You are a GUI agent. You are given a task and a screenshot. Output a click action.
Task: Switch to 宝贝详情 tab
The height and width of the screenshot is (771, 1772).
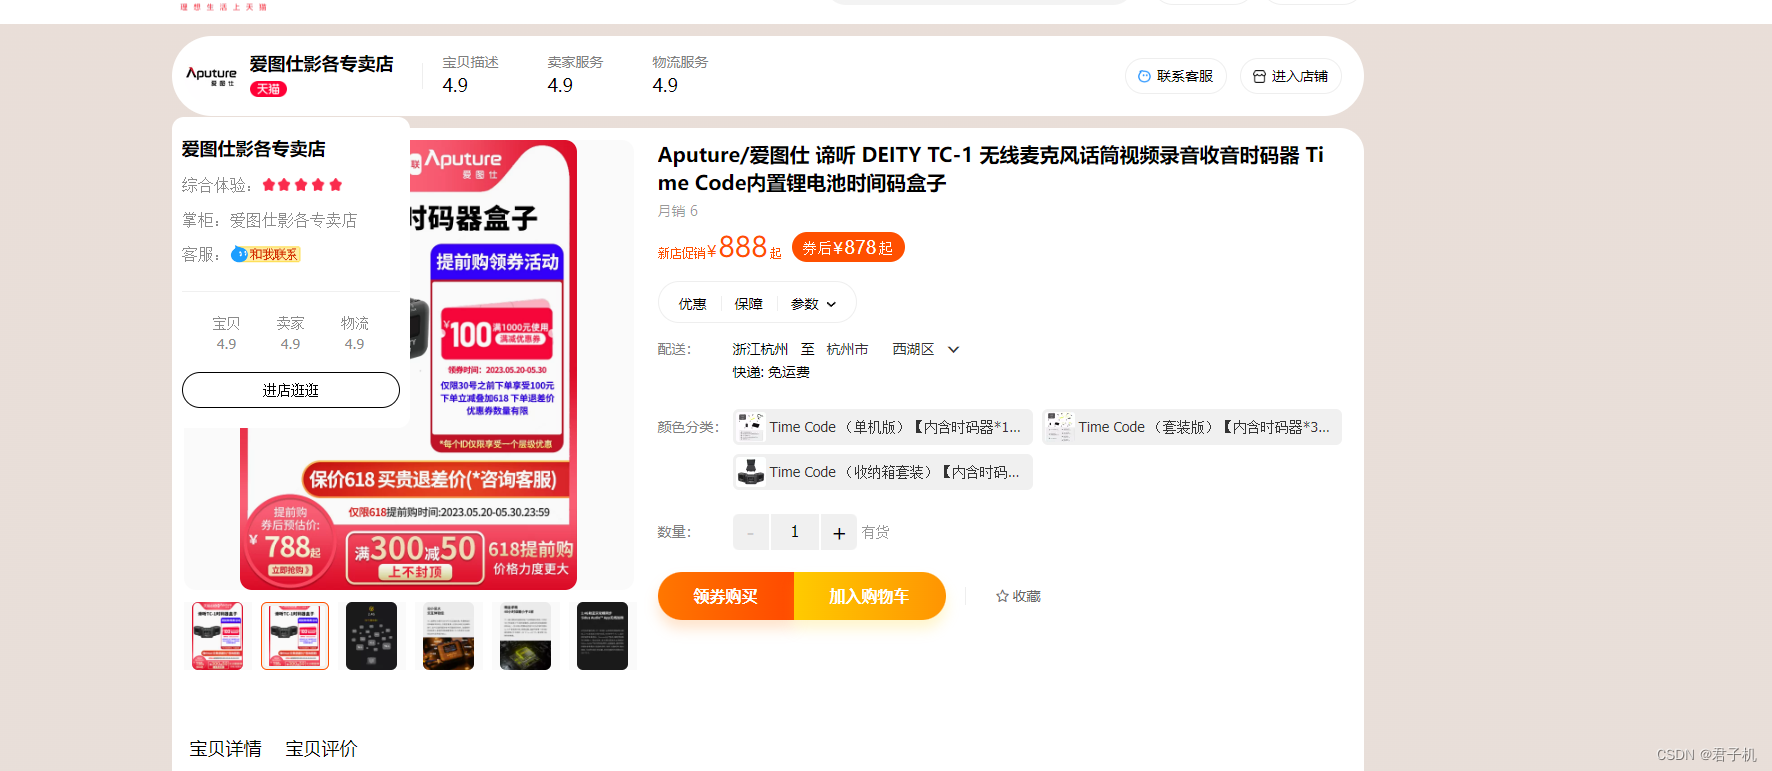click(x=226, y=749)
